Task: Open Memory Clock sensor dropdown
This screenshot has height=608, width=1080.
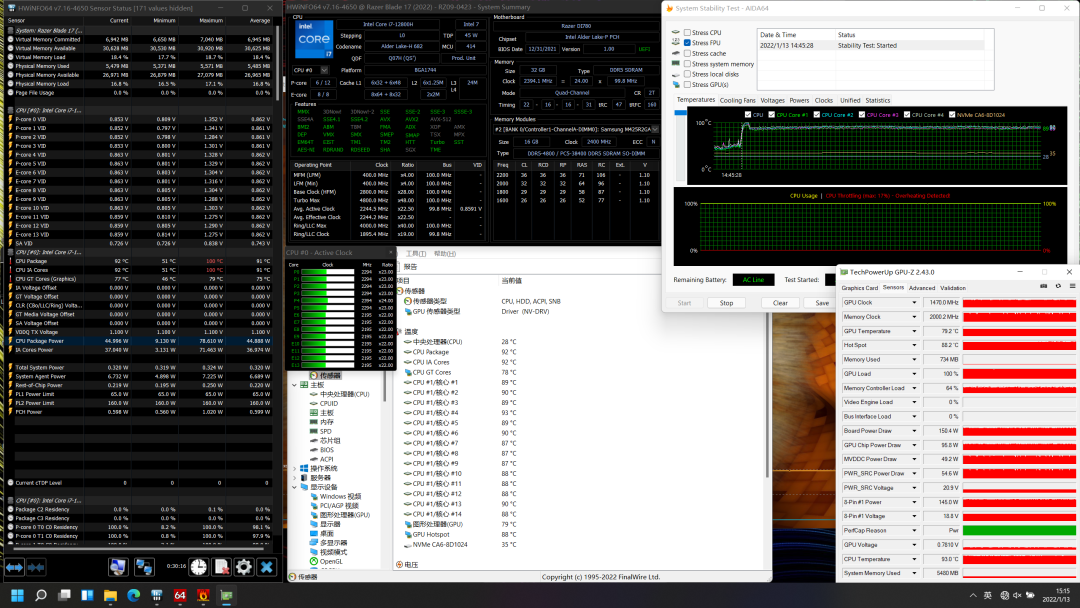Action: [x=915, y=317]
